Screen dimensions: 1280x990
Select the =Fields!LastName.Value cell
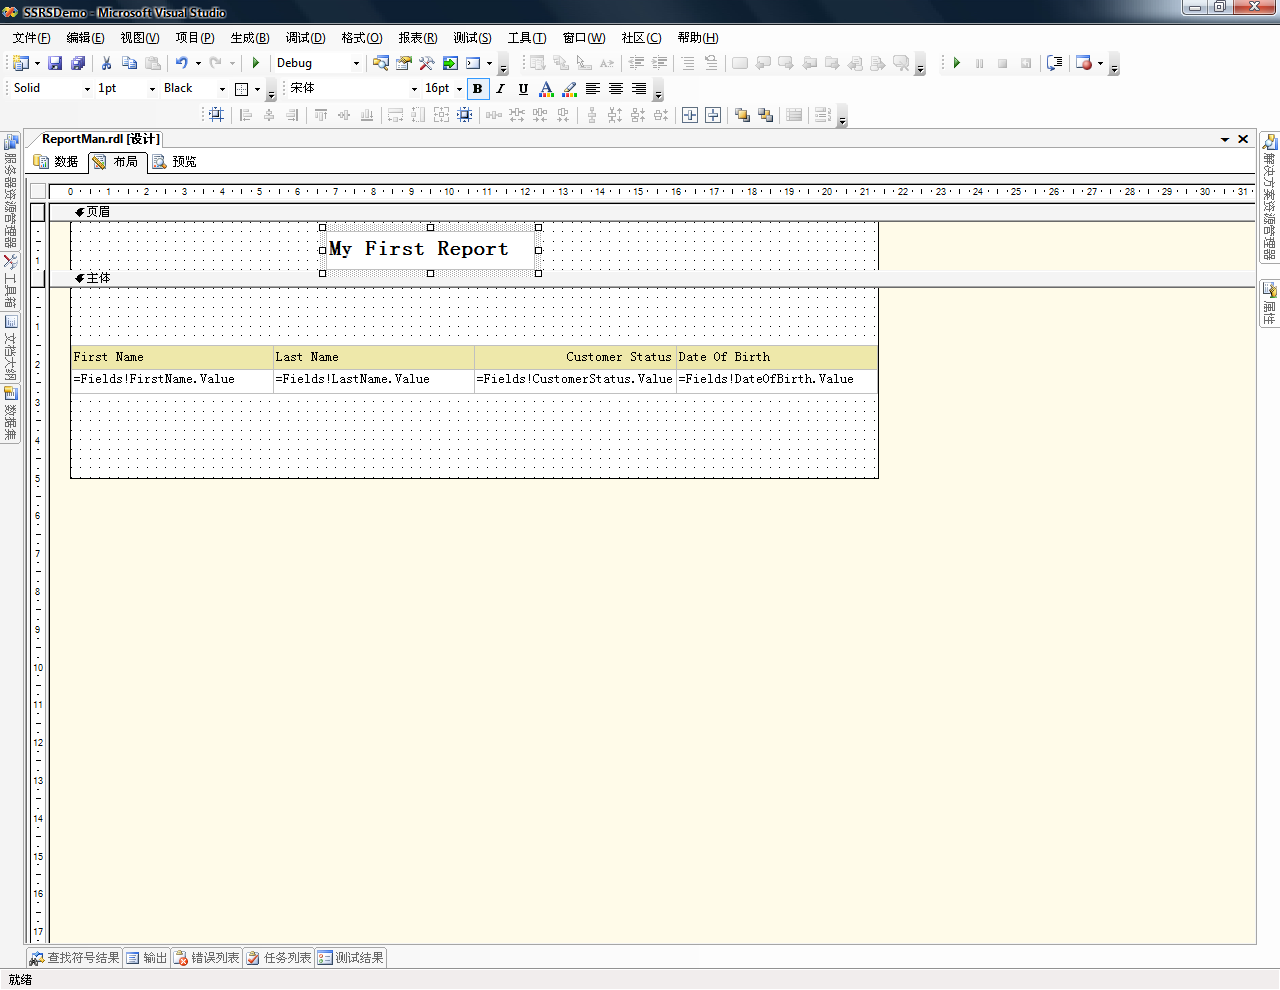(374, 380)
